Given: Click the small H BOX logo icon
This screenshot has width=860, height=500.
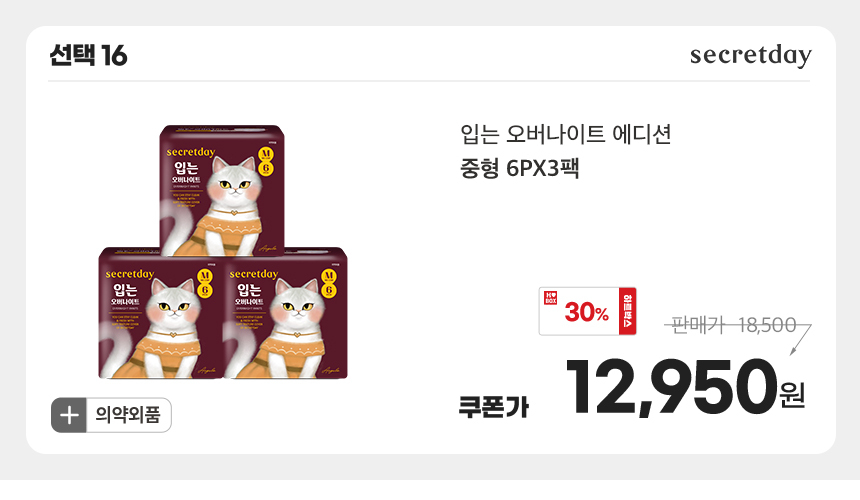Looking at the screenshot, I should tap(550, 298).
